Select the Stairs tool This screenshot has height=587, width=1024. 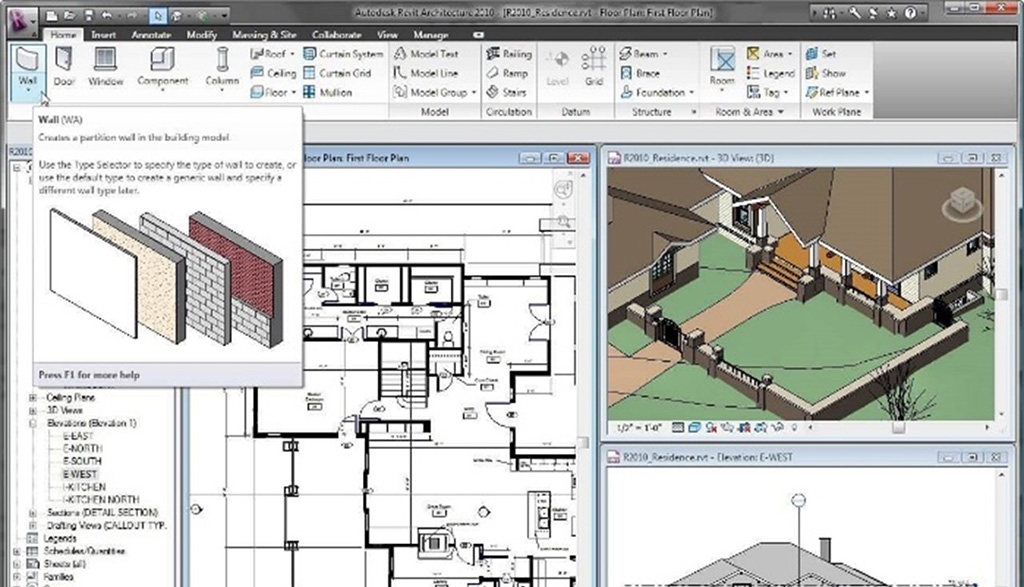click(506, 92)
